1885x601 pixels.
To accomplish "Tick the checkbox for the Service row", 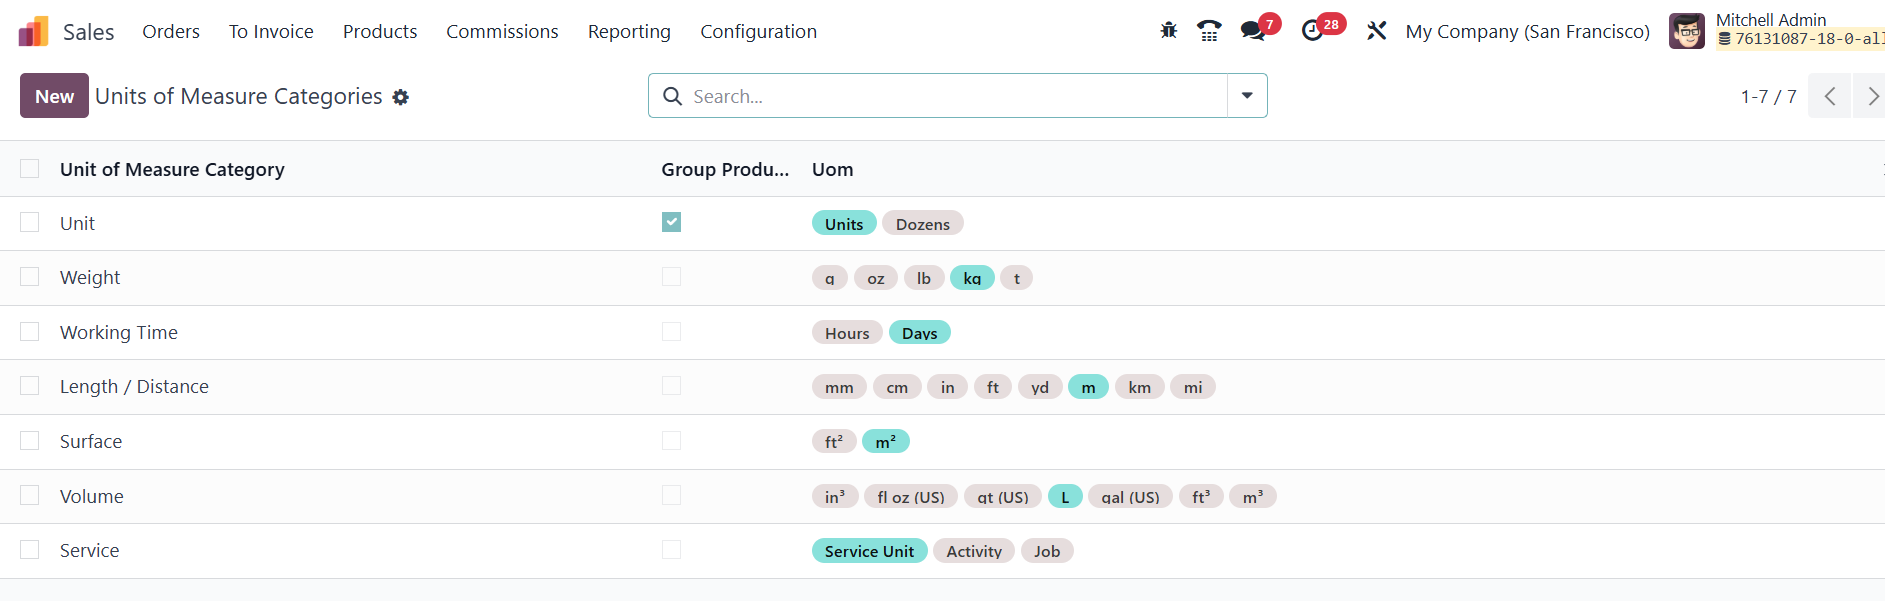I will pyautogui.click(x=30, y=550).
